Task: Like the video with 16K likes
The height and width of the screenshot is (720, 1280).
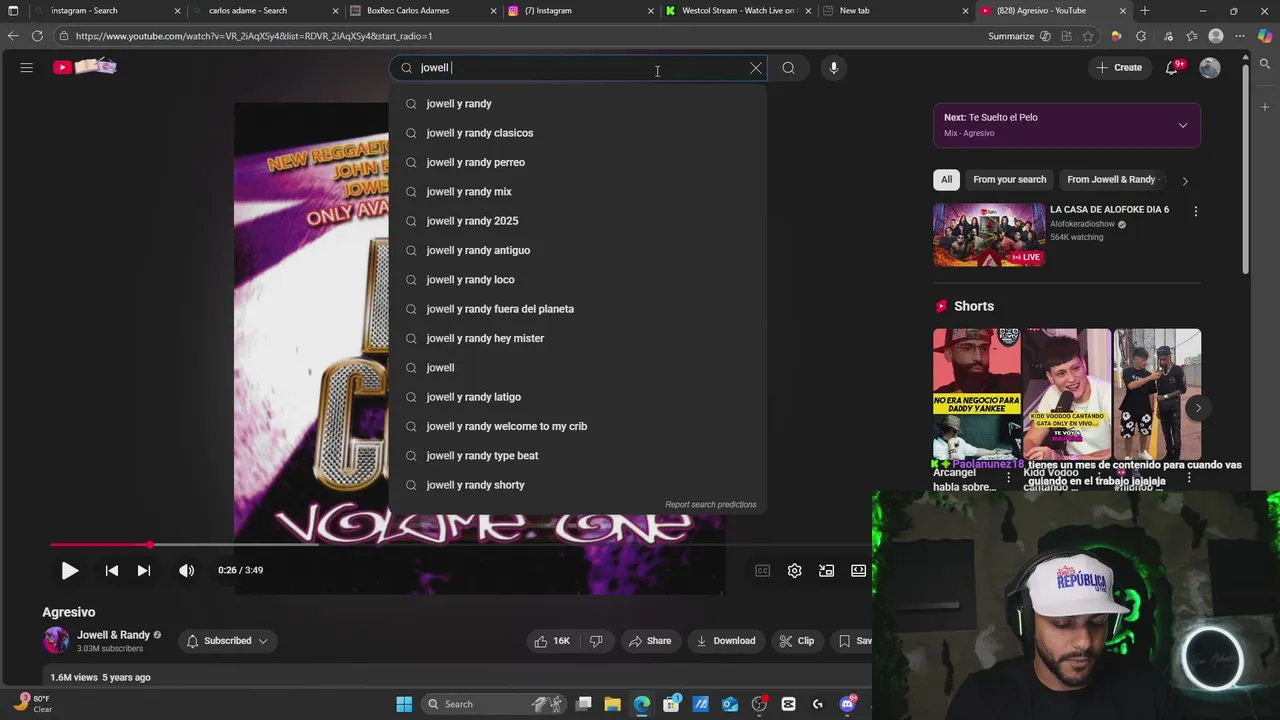Action: pos(552,641)
